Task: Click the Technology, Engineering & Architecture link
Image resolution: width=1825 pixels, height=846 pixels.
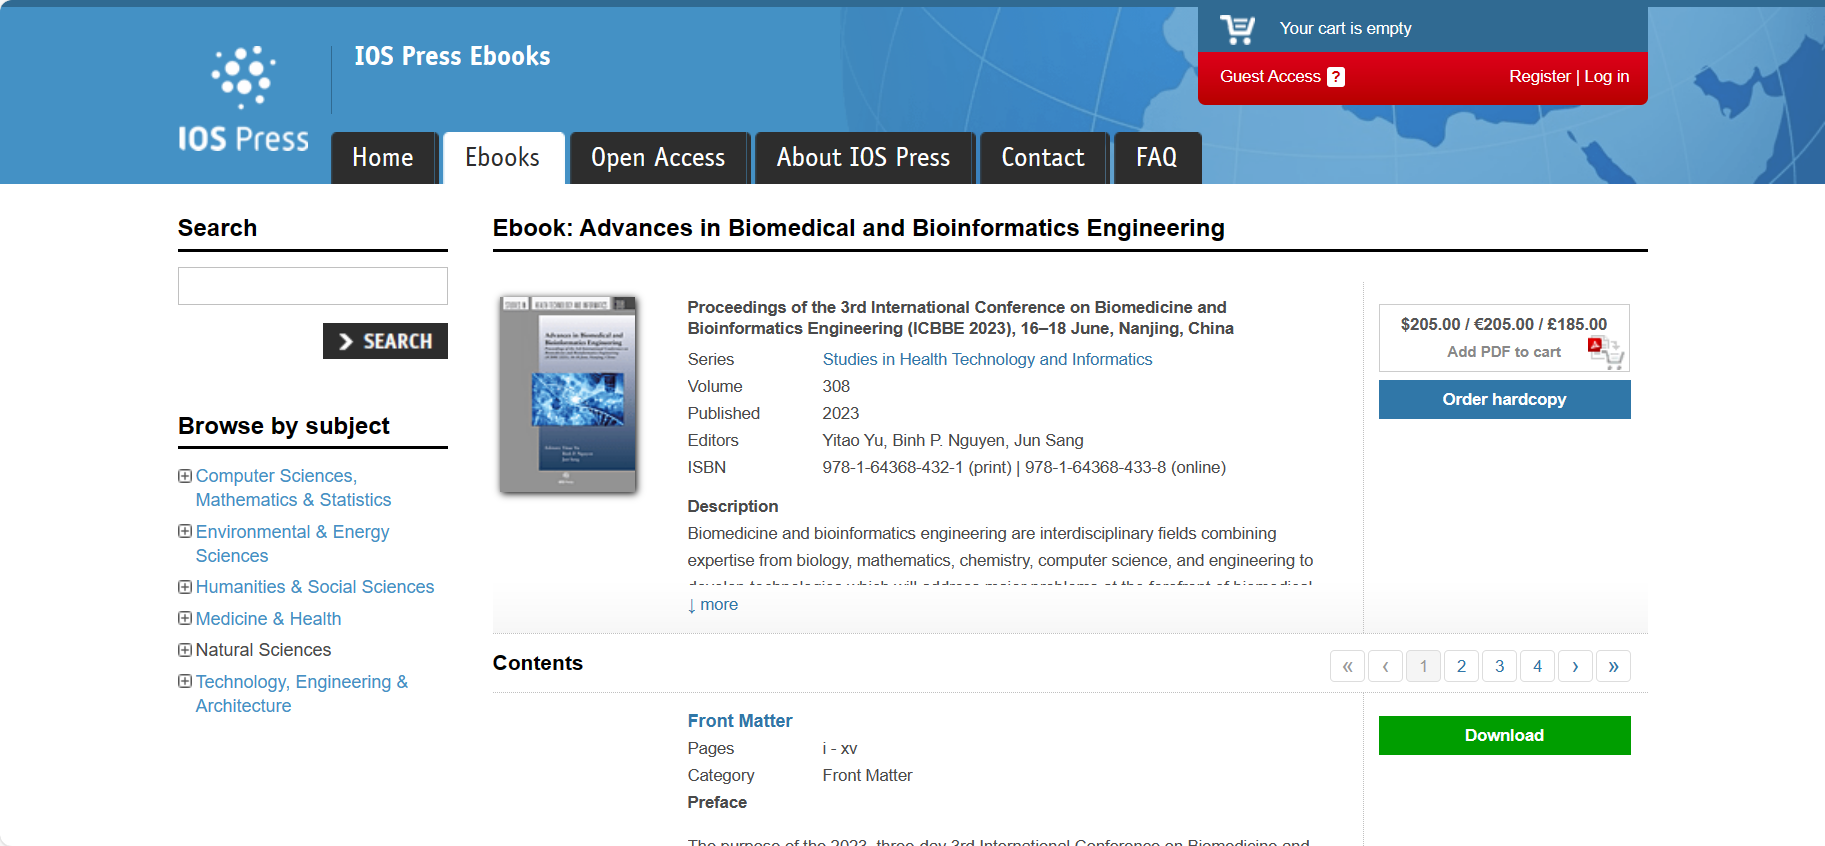Action: pyautogui.click(x=302, y=694)
